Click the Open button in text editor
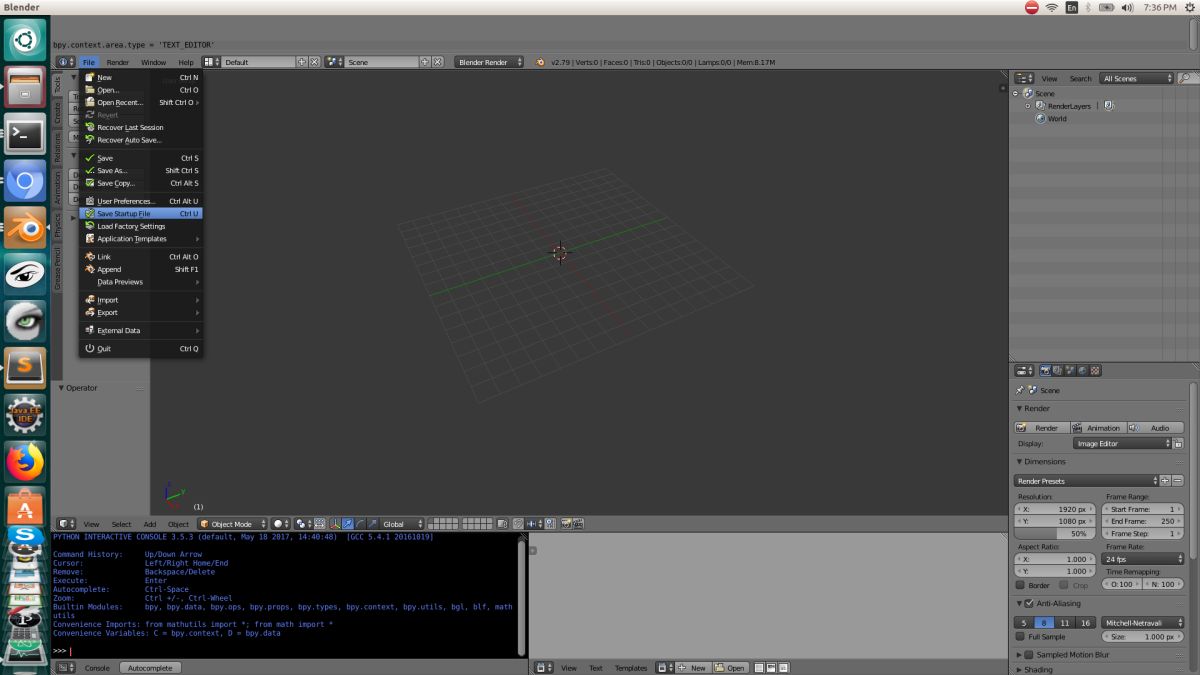This screenshot has width=1200, height=675. pos(731,668)
